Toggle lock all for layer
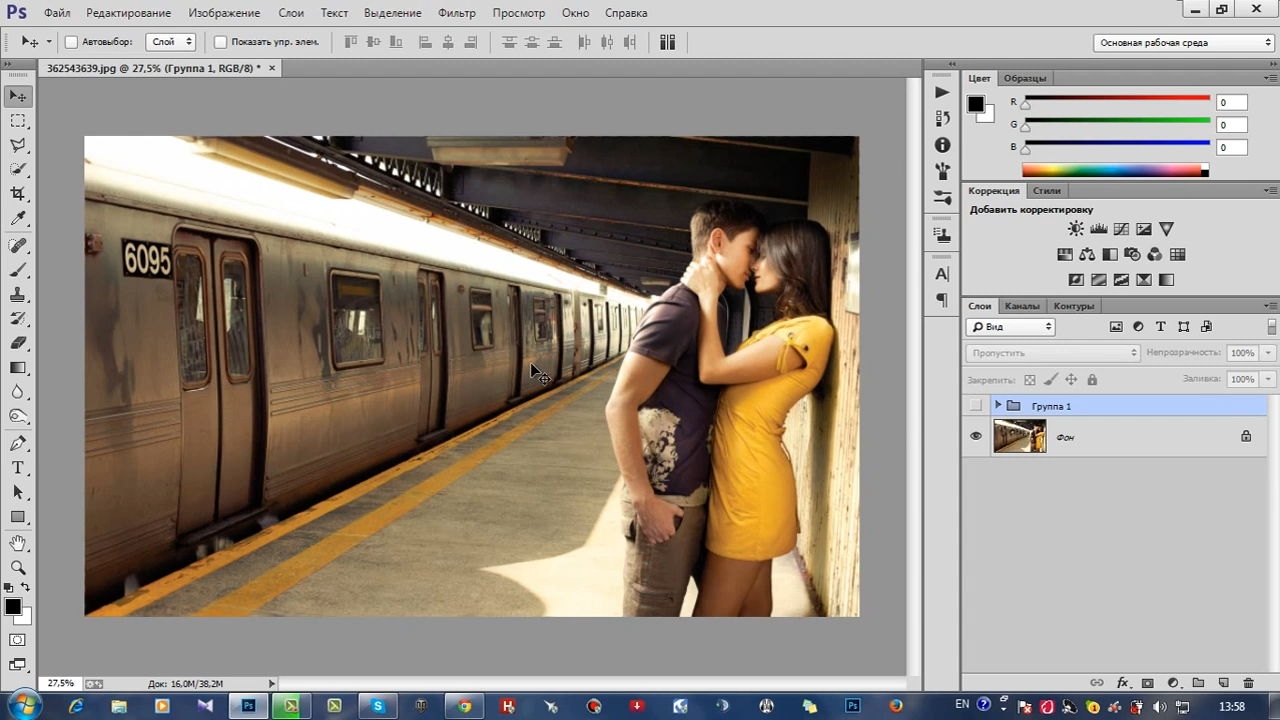The height and width of the screenshot is (720, 1280). [1092, 380]
